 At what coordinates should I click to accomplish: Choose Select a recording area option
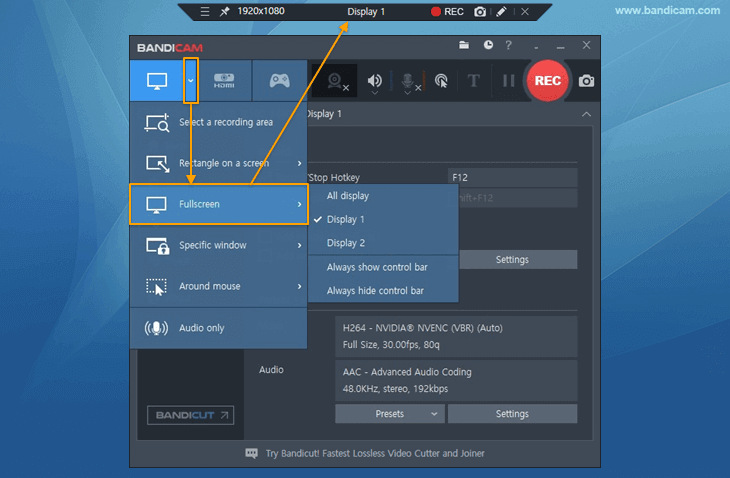[219, 122]
